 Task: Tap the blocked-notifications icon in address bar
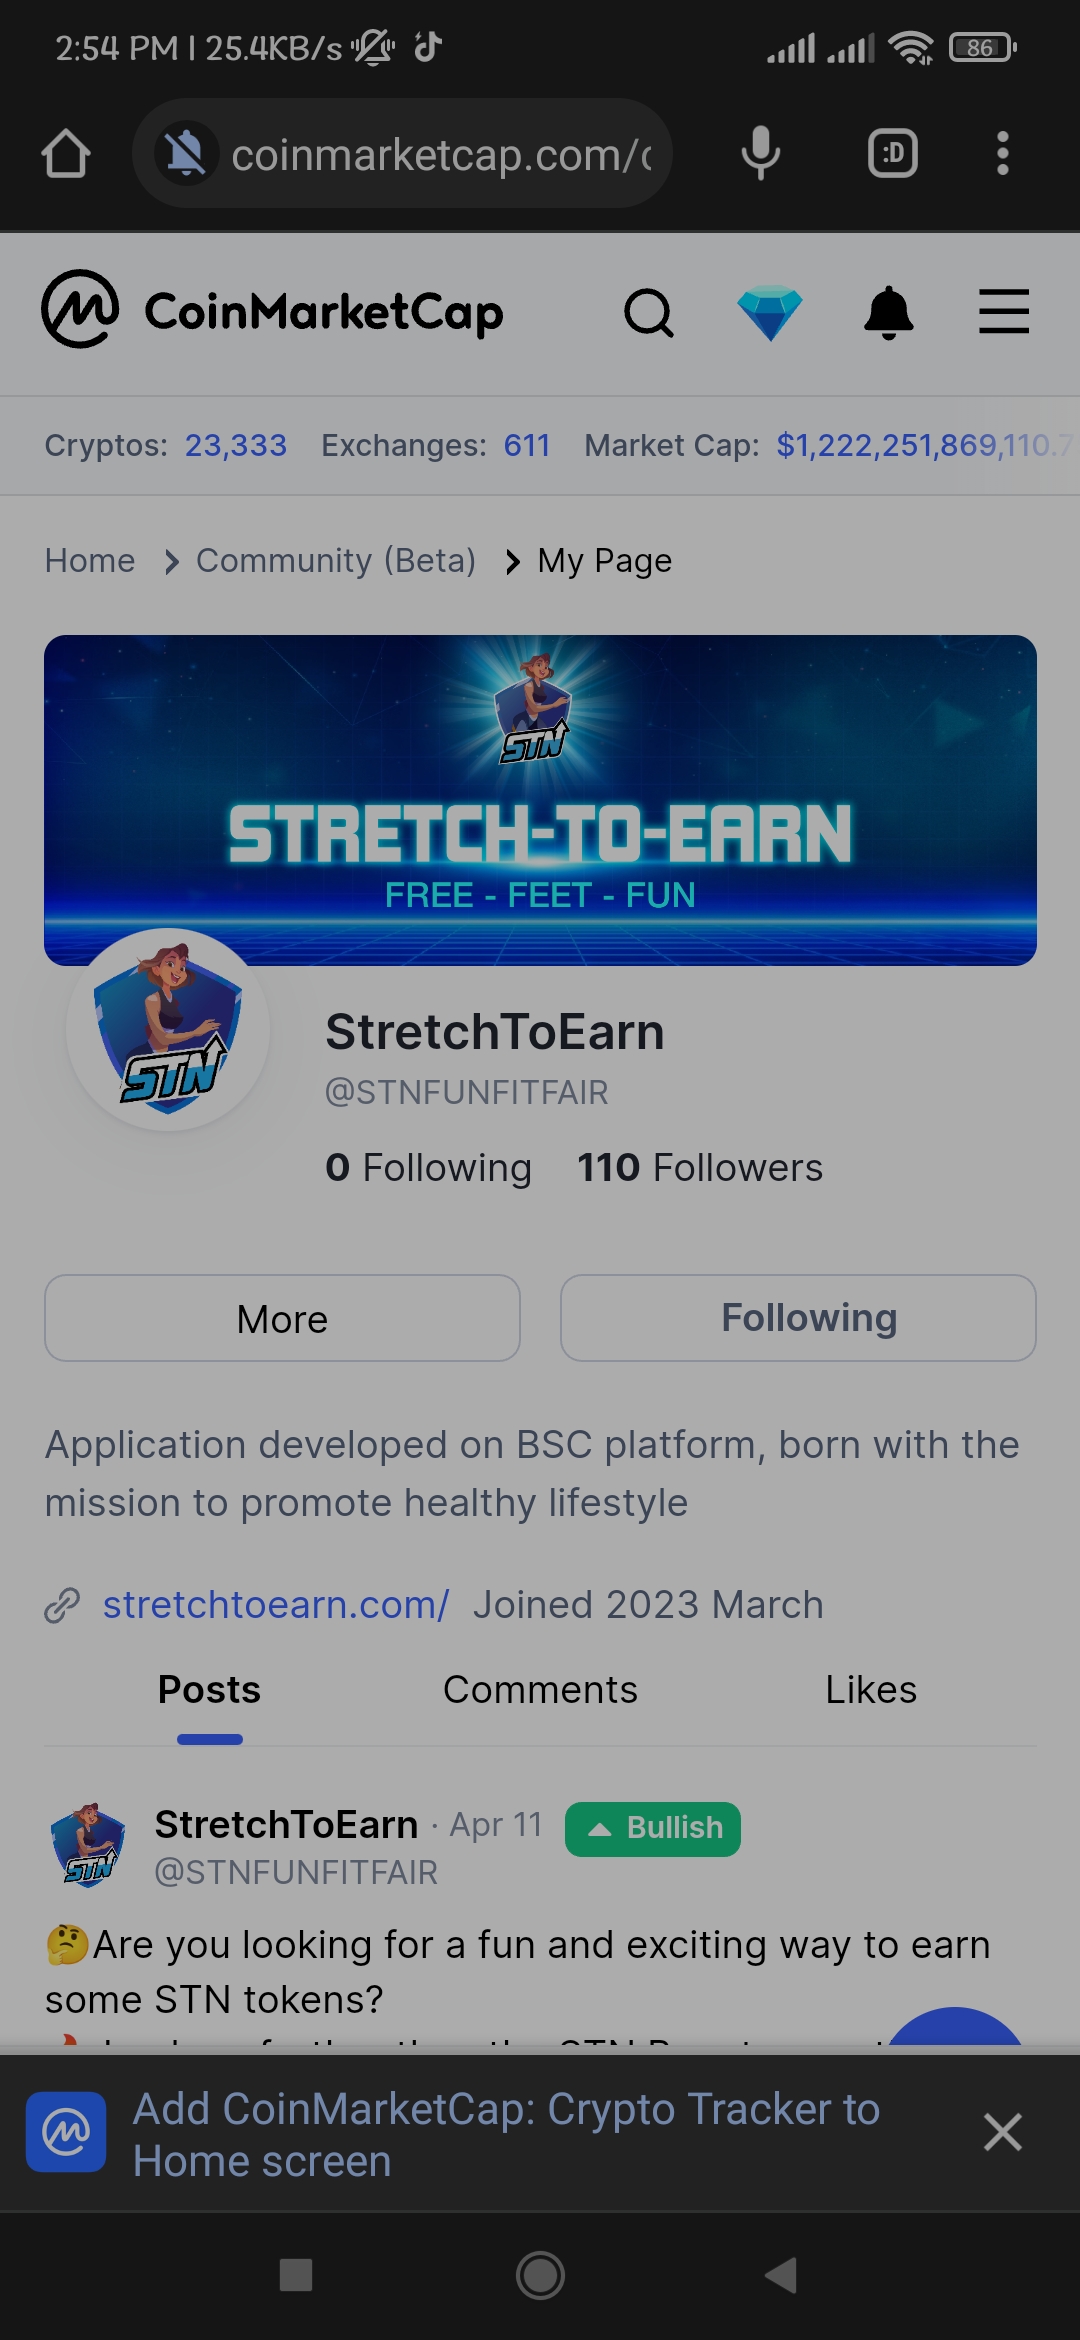[x=186, y=153]
